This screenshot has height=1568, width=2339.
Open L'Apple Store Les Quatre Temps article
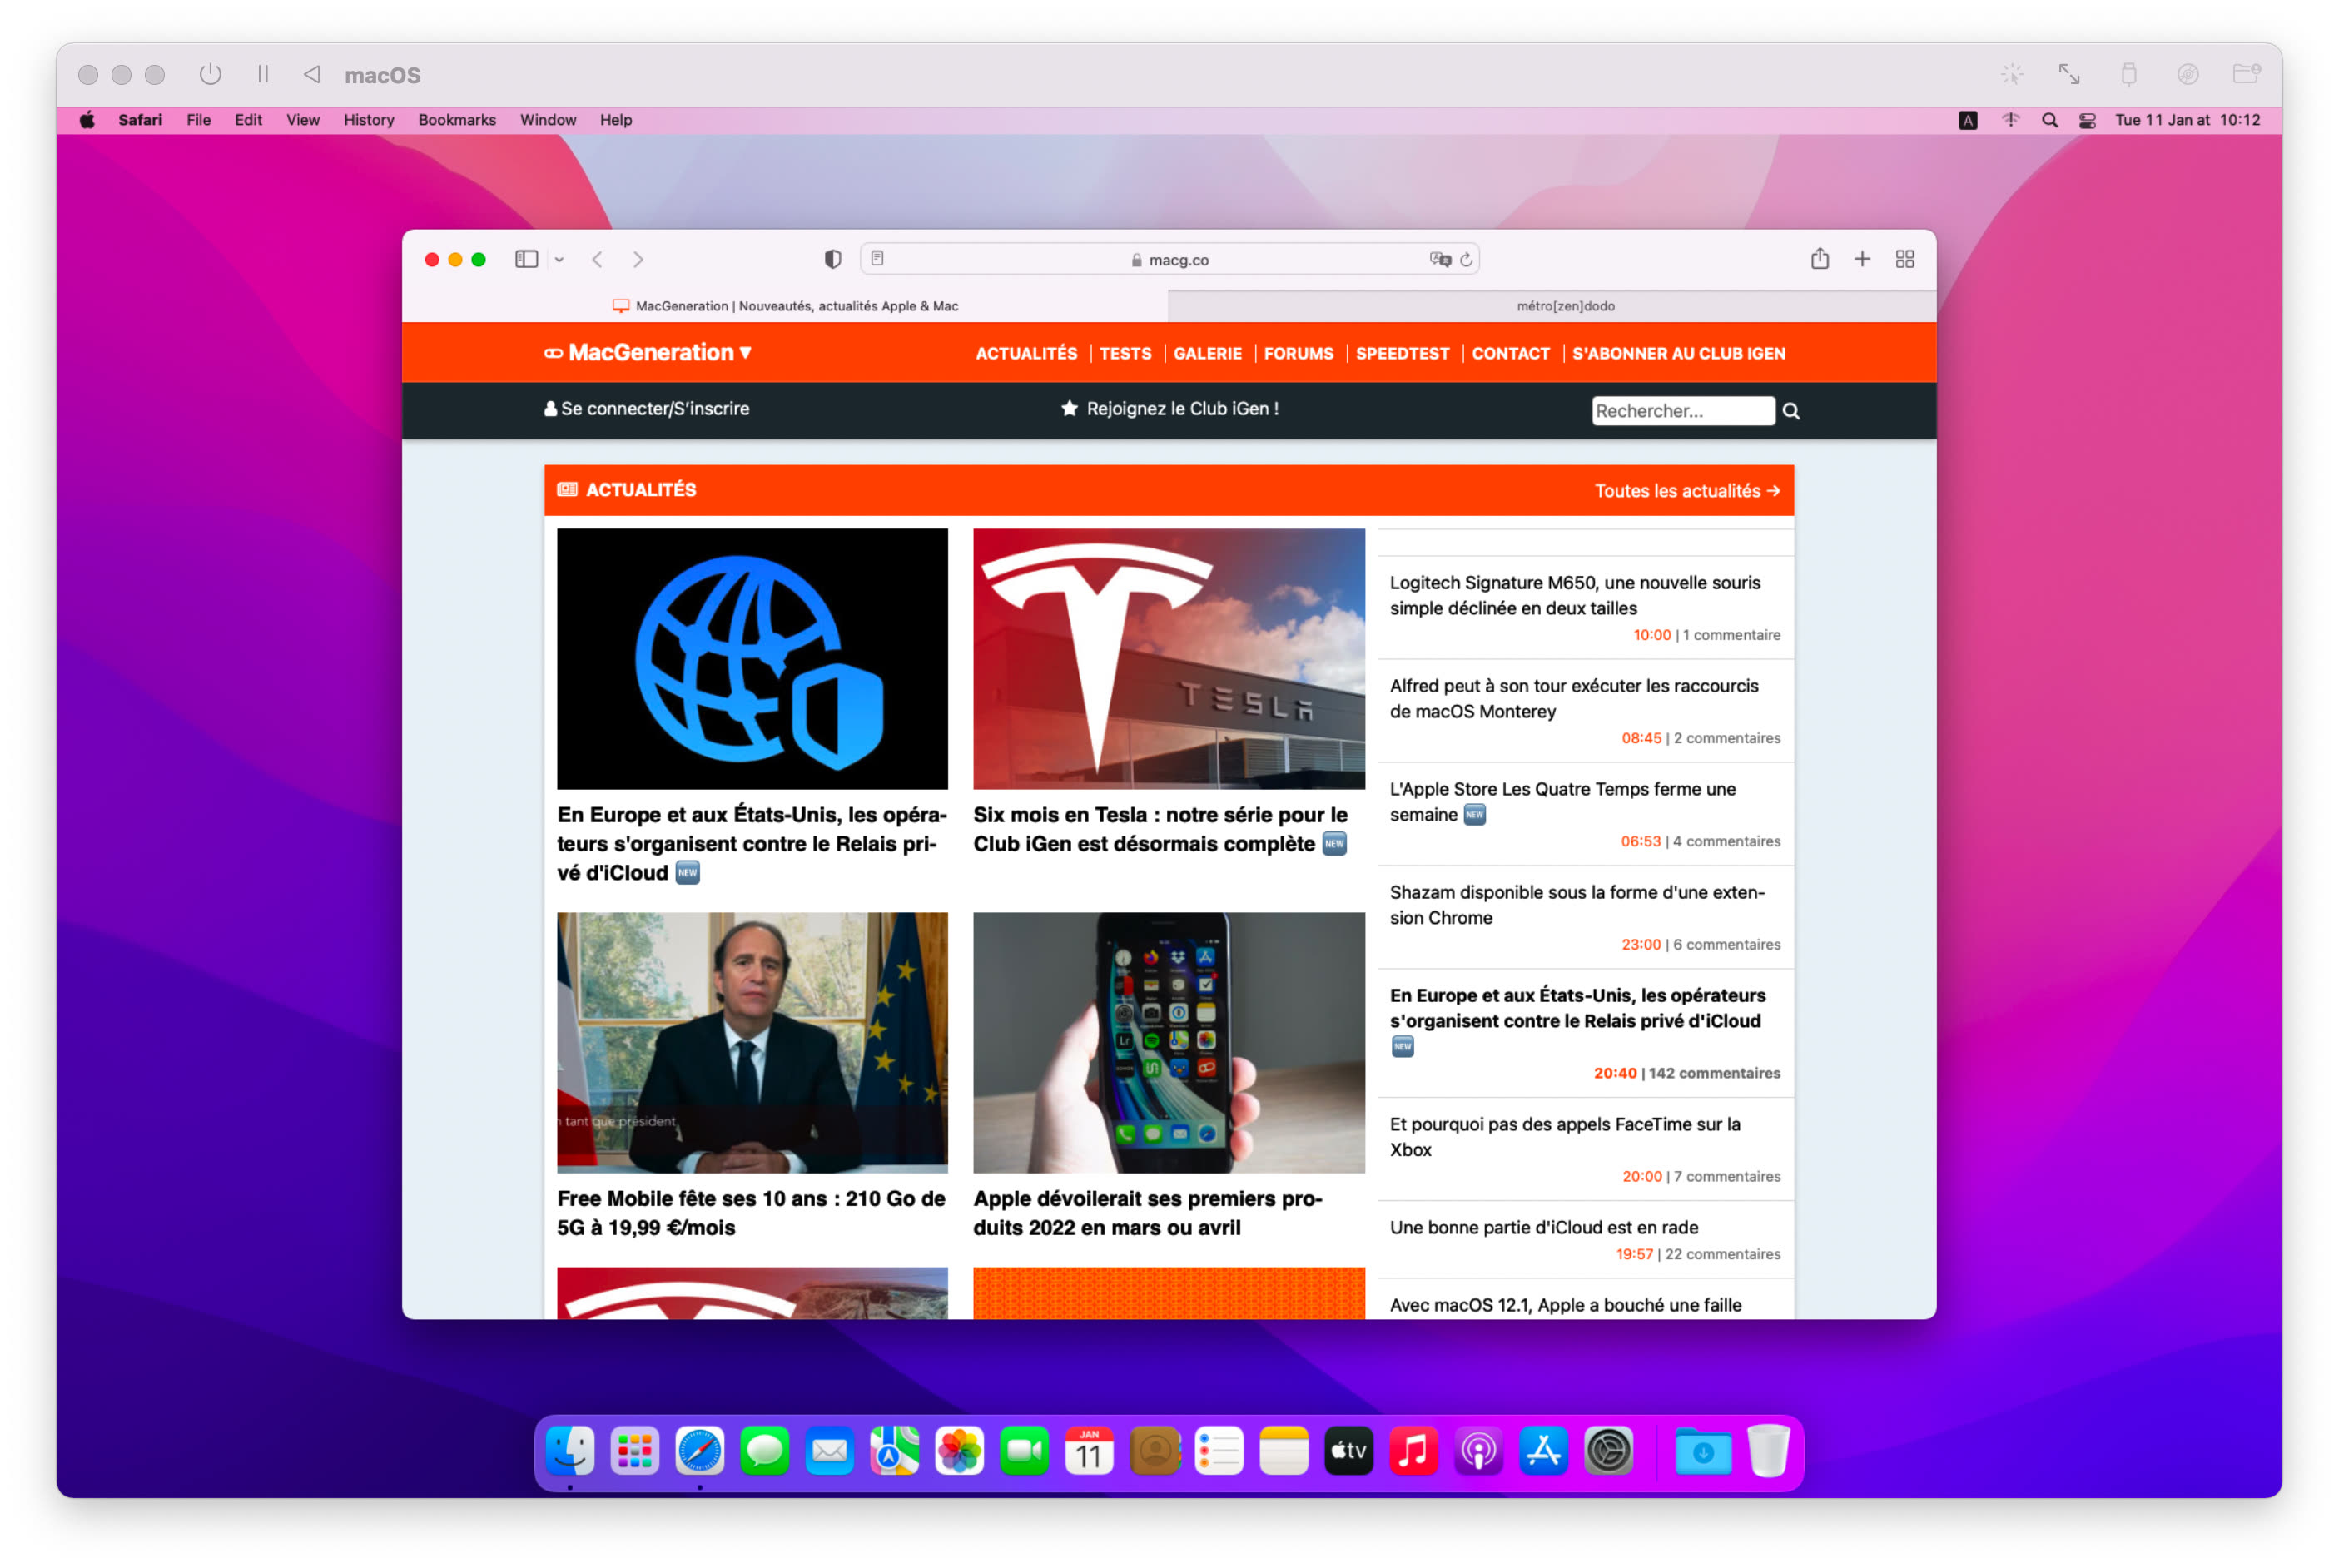1563,802
